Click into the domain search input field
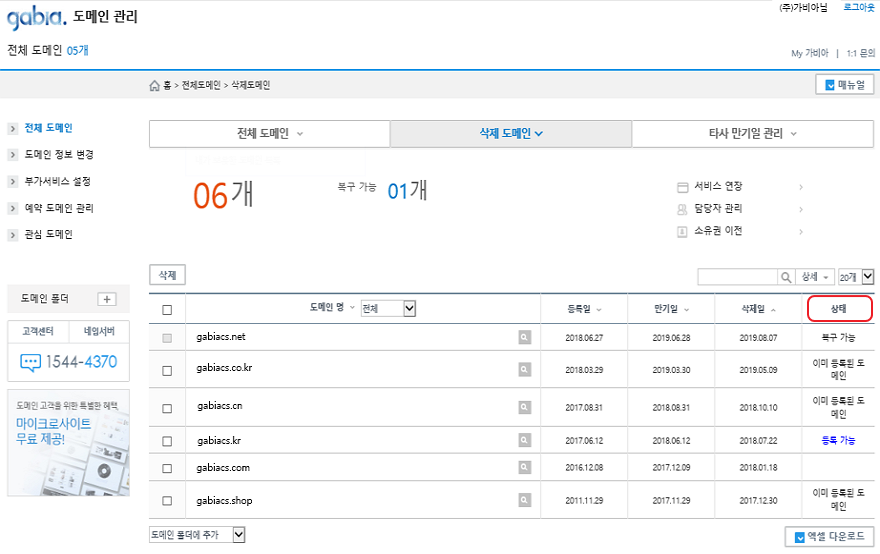Screen dimensions: 880x554 coord(737,277)
